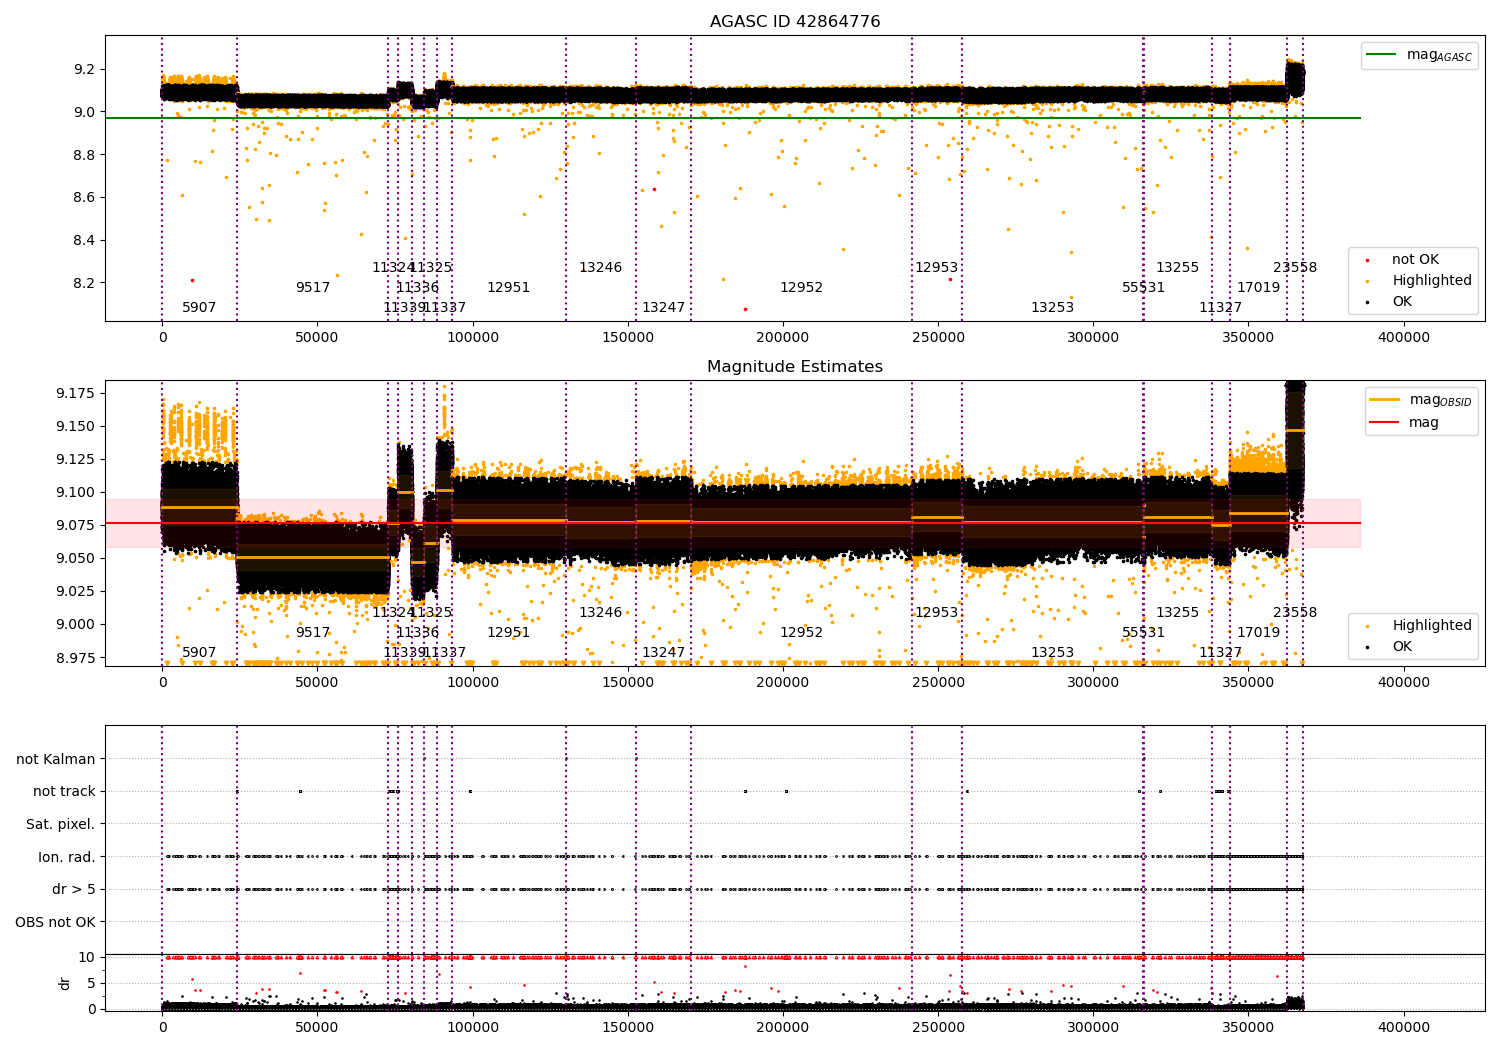Screen dimensions: 1500x1050
Task: Click 'OK' entry in Magnitude Estimates plot legend
Action: coord(1402,646)
